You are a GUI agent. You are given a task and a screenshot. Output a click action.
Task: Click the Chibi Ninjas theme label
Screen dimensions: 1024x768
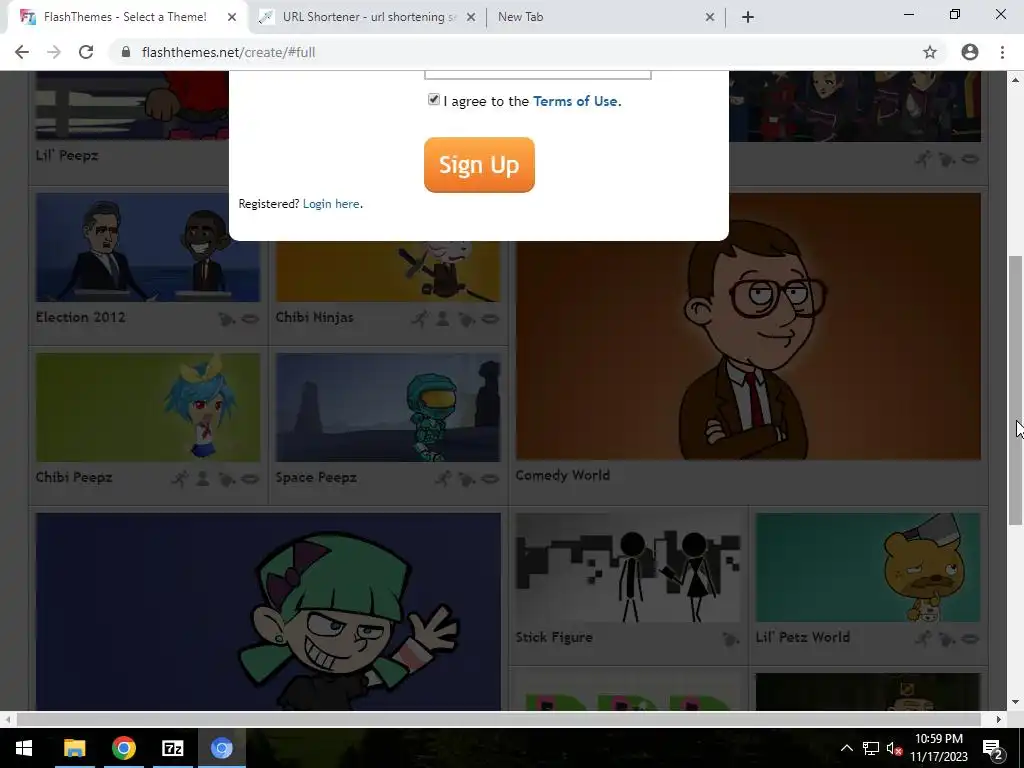[314, 317]
